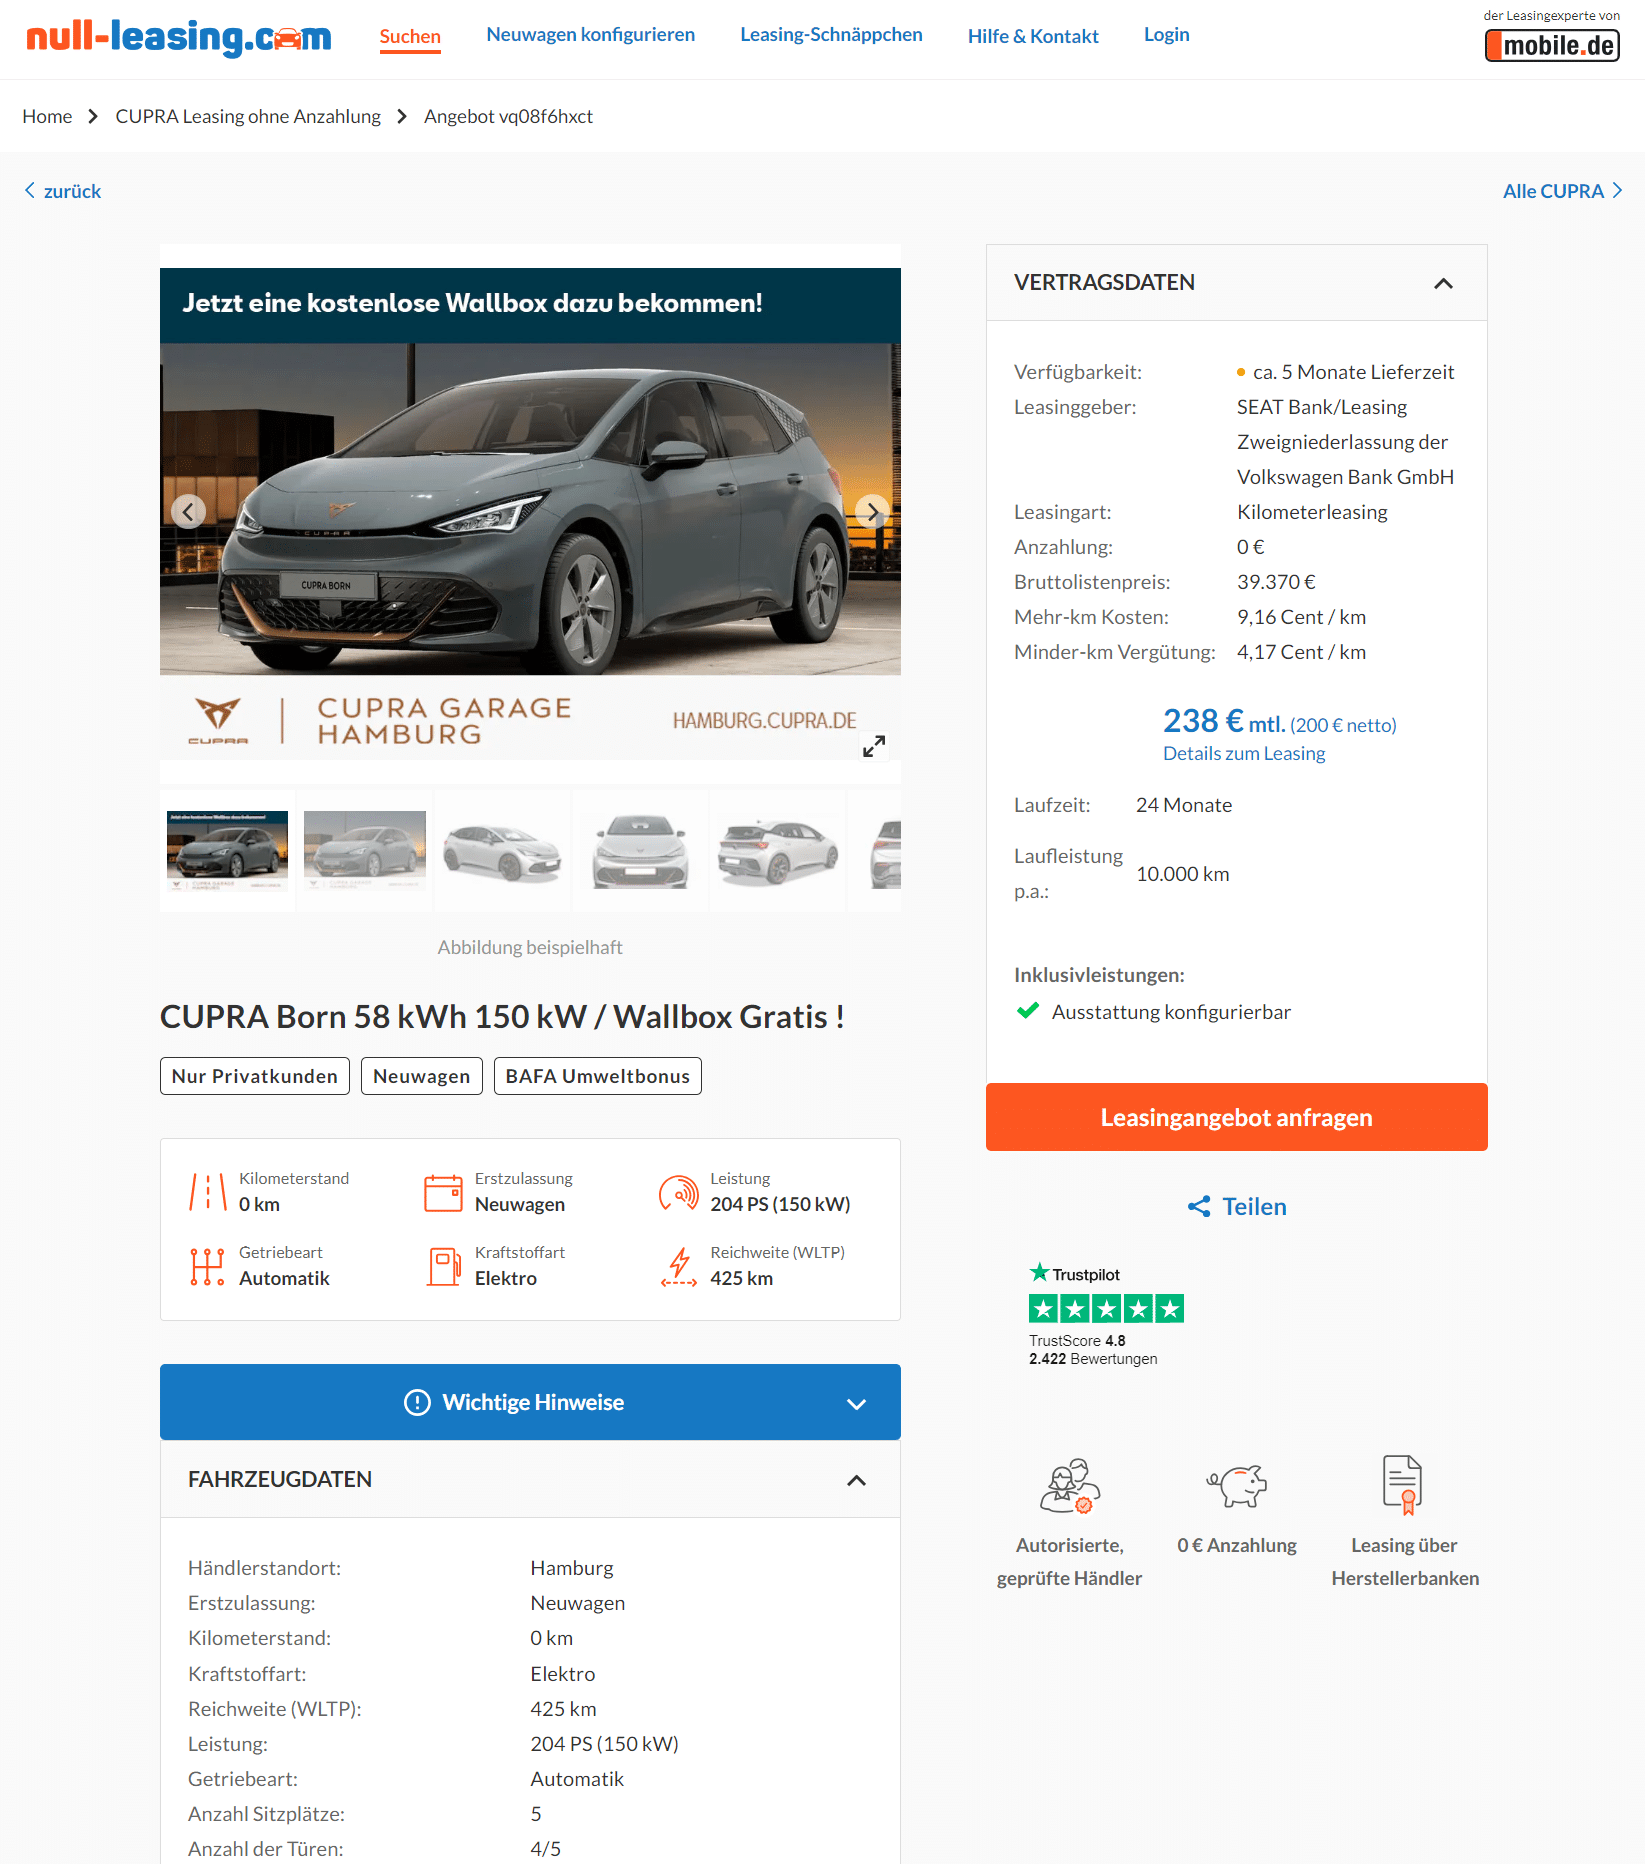Screen dimensions: 1645x1864
Task: Click the Hamburg Händlerstandort value
Action: (572, 1568)
